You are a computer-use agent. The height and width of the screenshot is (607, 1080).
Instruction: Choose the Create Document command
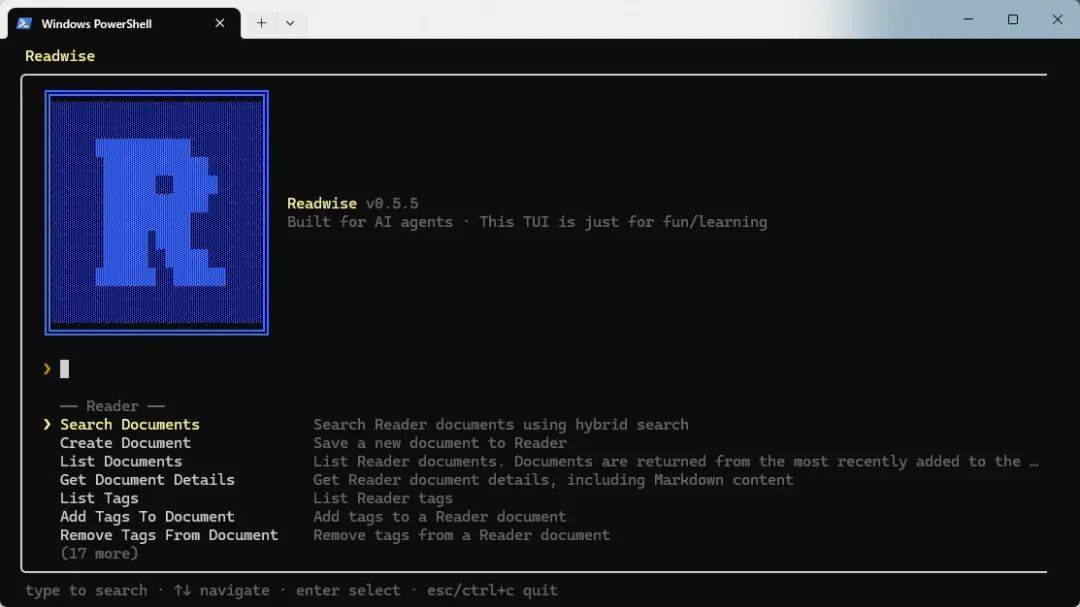coord(125,443)
